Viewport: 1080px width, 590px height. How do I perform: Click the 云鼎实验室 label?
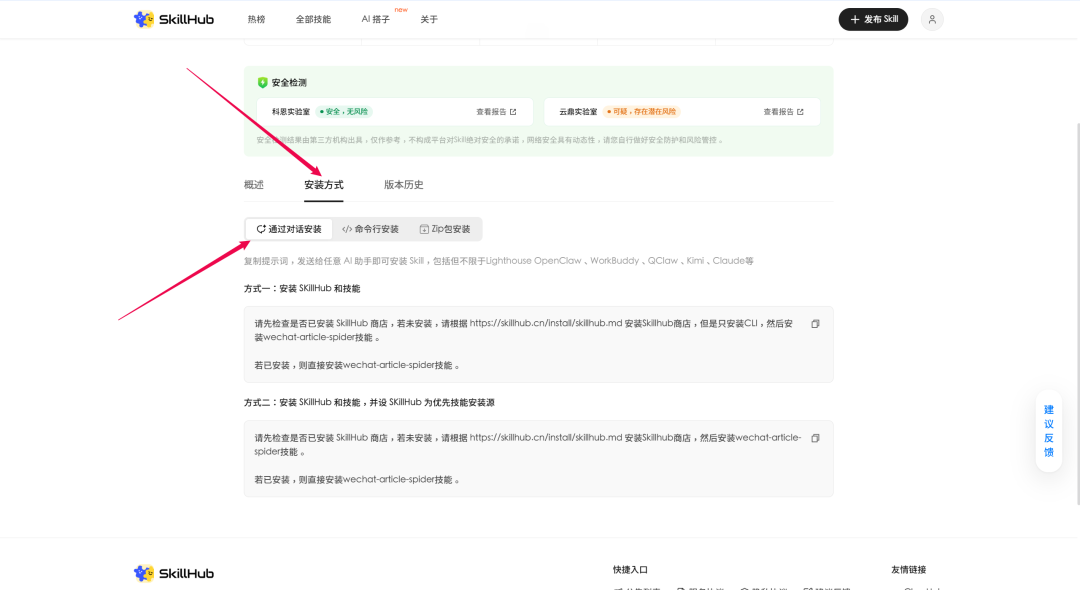578,112
